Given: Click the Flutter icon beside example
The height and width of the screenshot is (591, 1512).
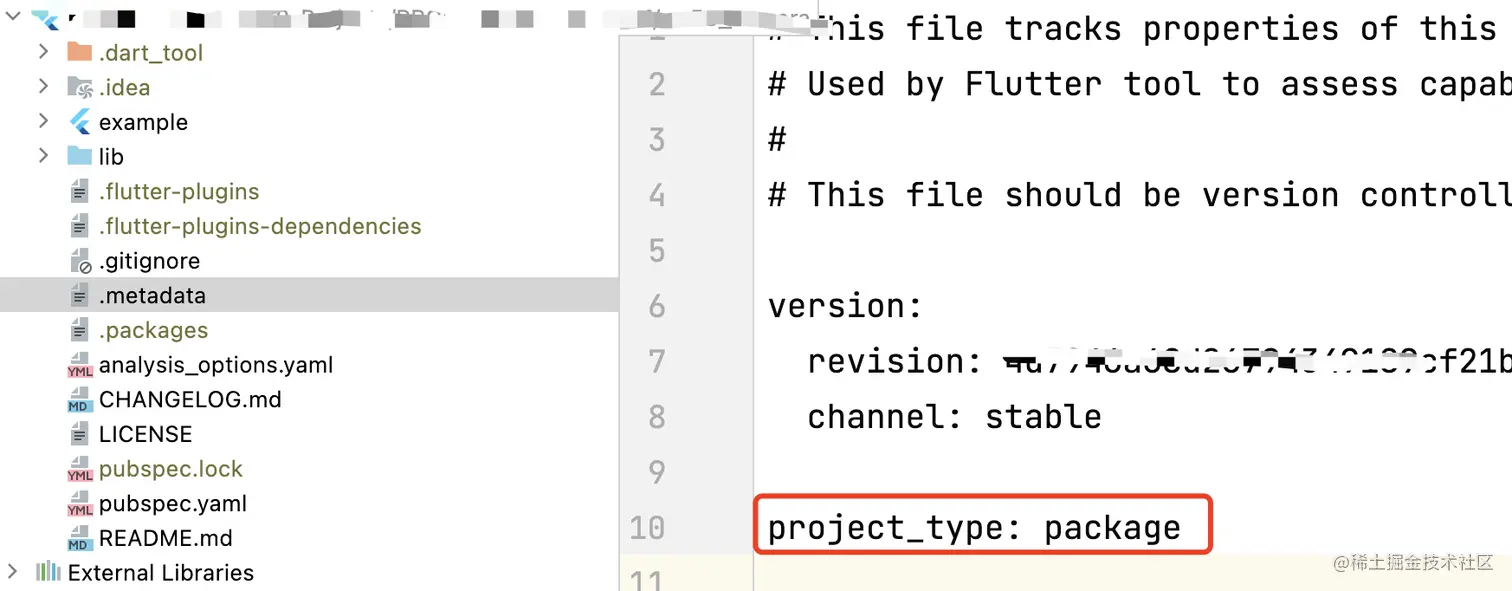Looking at the screenshot, I should (79, 122).
